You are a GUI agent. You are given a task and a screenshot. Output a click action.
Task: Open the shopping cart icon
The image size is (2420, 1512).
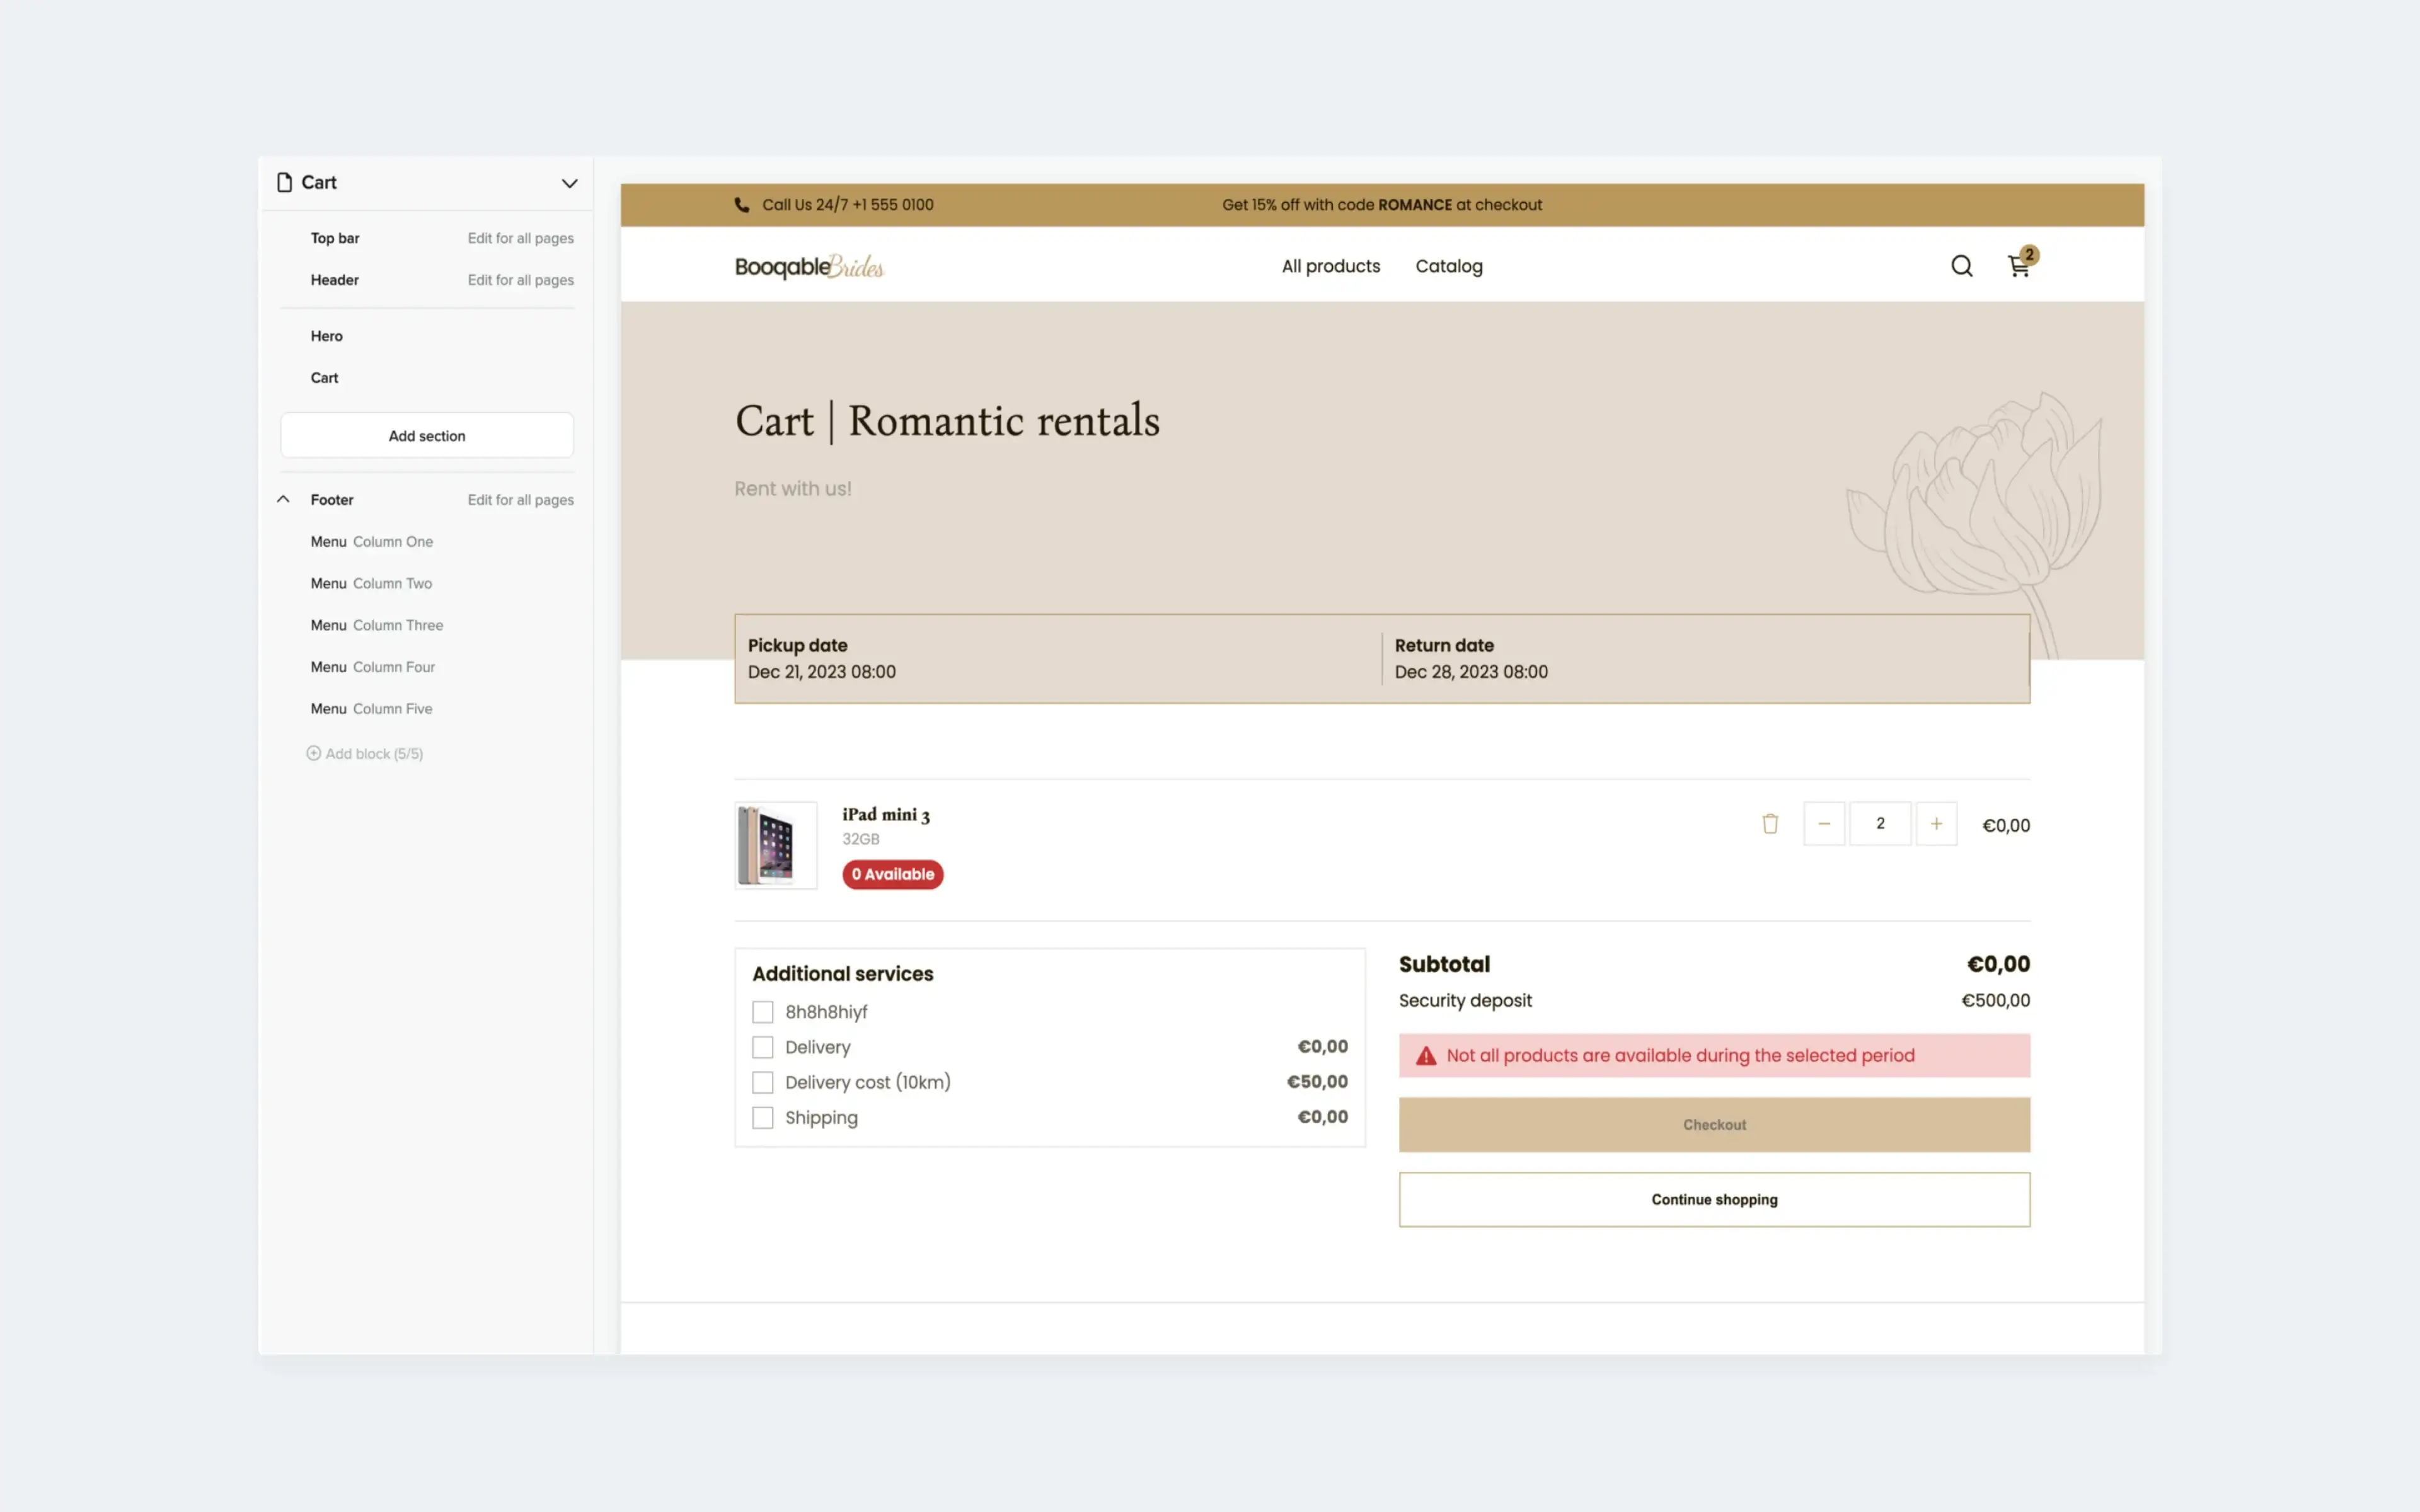coord(2018,266)
